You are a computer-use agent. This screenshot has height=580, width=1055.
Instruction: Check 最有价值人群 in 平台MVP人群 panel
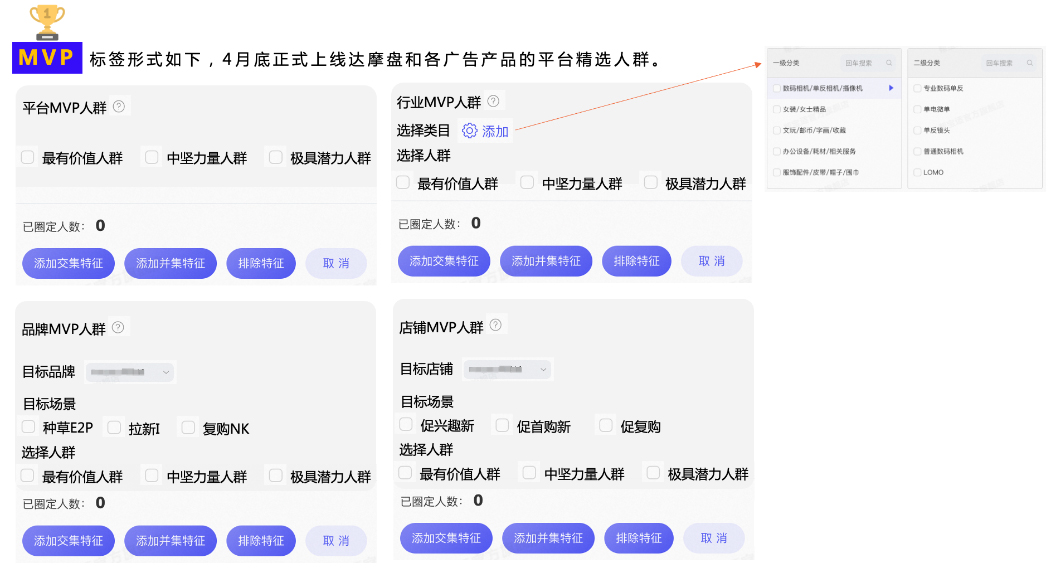[26, 157]
